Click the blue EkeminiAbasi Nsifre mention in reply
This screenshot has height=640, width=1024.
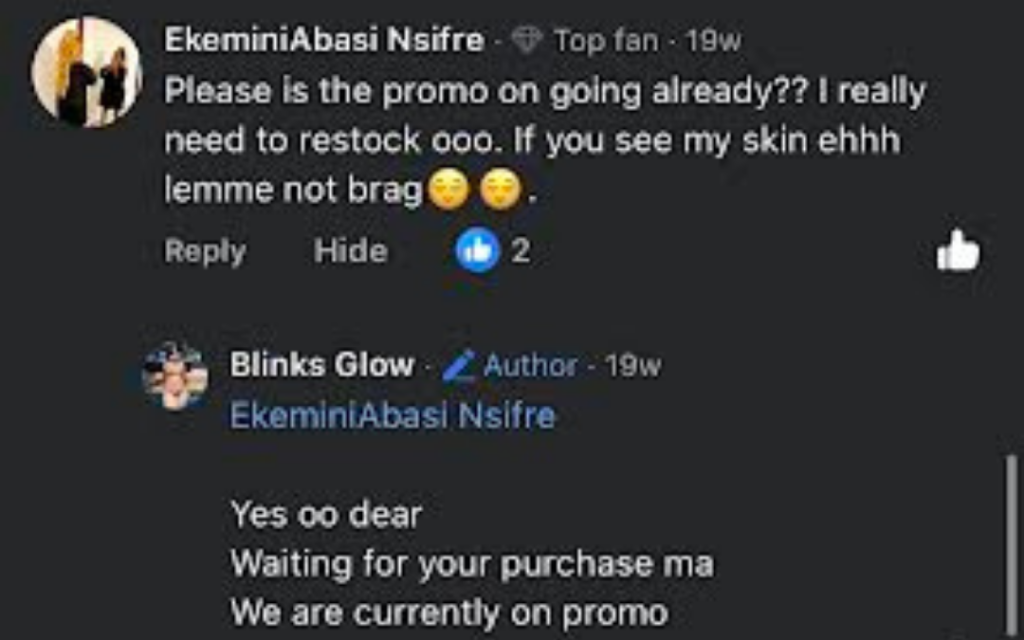coord(392,415)
